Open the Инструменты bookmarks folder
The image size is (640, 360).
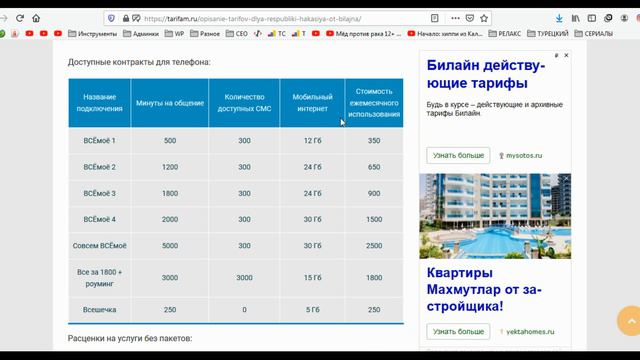pyautogui.click(x=93, y=33)
